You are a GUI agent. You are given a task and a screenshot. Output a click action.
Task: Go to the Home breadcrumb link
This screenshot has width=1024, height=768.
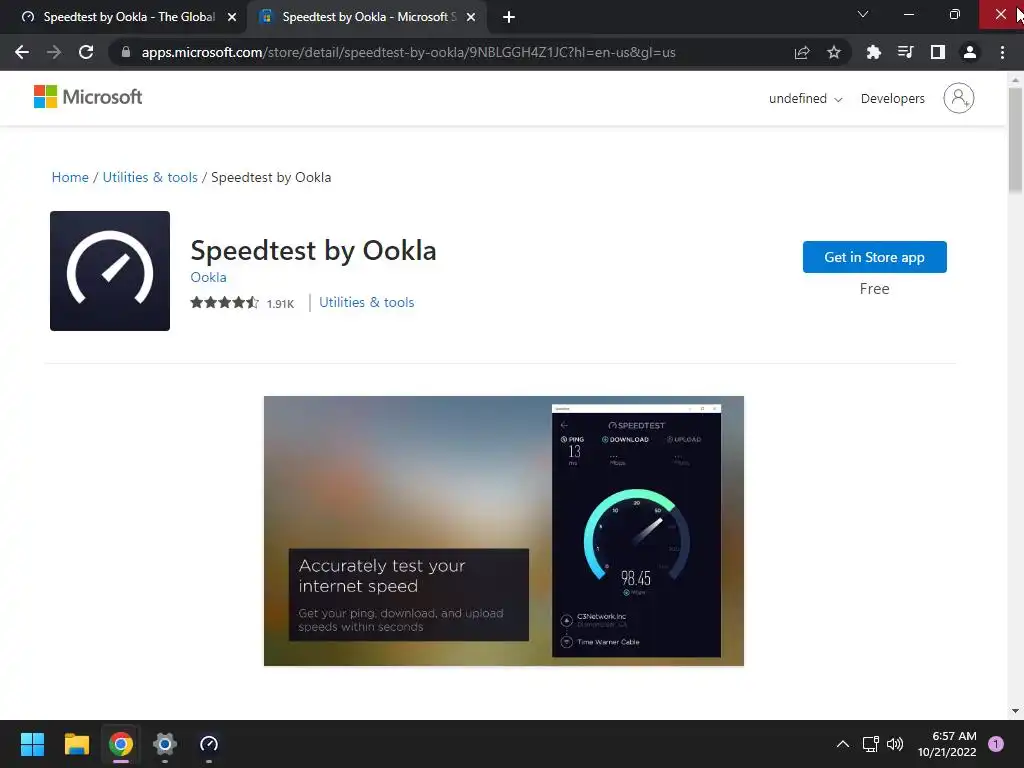[70, 178]
